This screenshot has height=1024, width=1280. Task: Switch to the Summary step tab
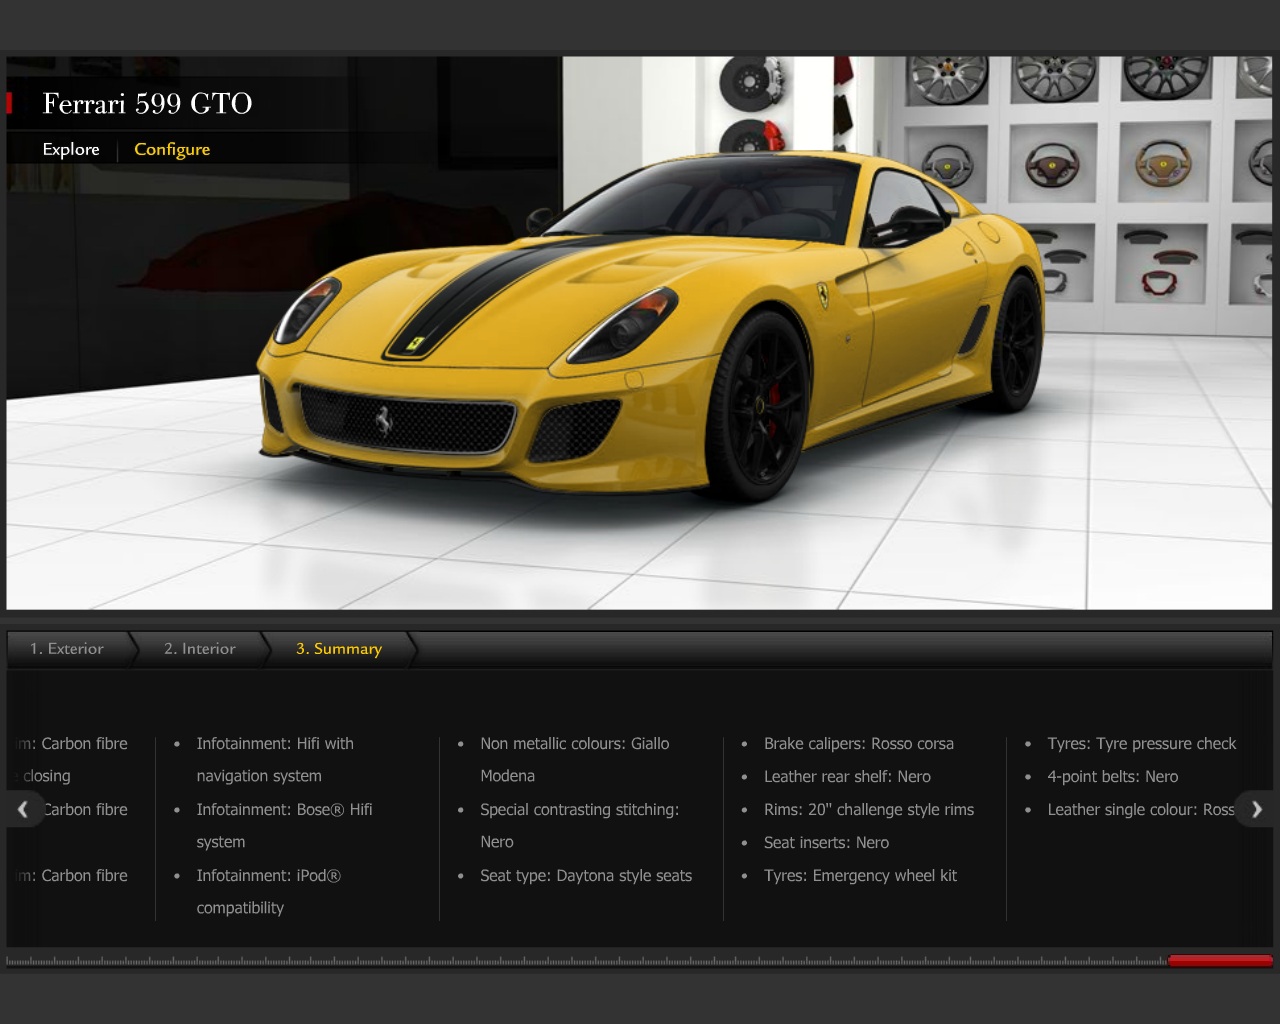[338, 648]
